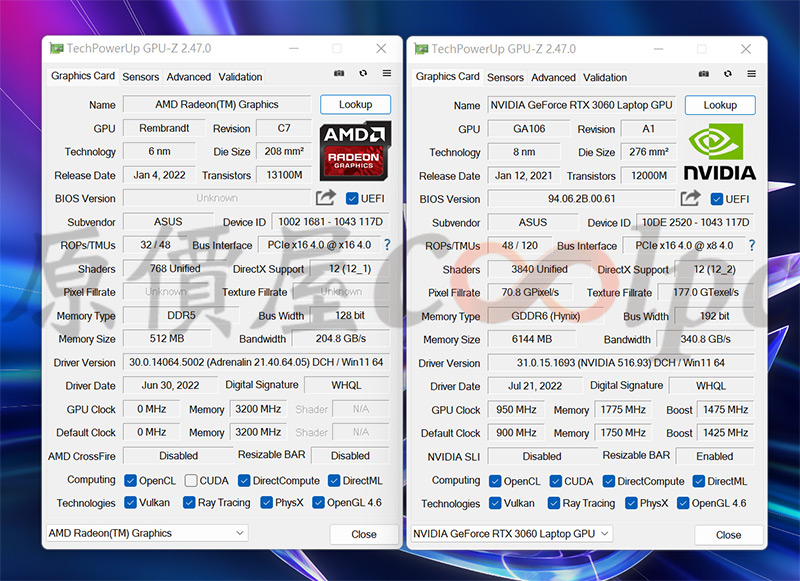The height and width of the screenshot is (581, 800).
Task: Toggle the UEFI checkbox in NVIDIA window
Action: [x=716, y=199]
